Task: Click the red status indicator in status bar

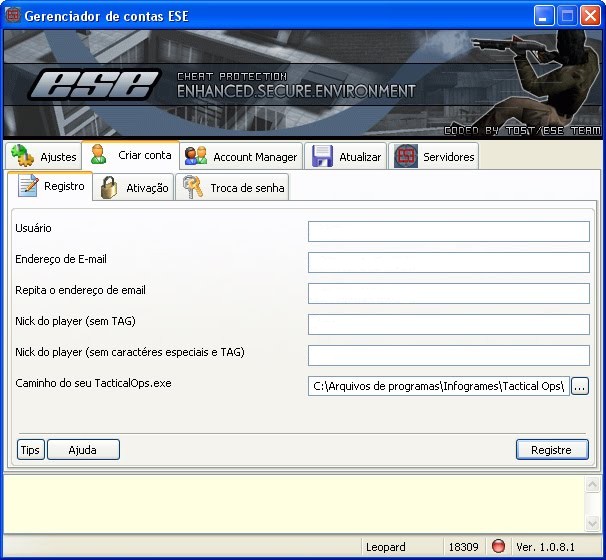Action: click(x=498, y=547)
